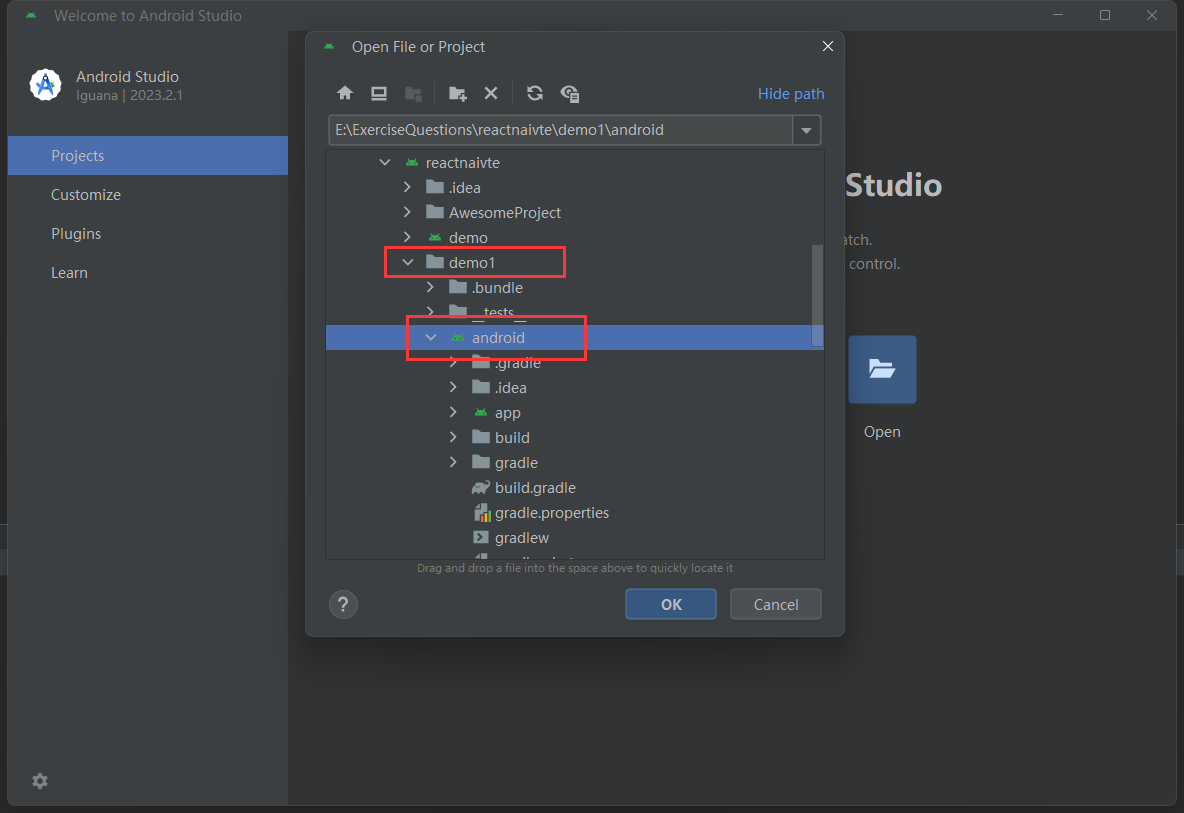Select the AwesomeProject folder row
Image resolution: width=1184 pixels, height=813 pixels.
575,212
